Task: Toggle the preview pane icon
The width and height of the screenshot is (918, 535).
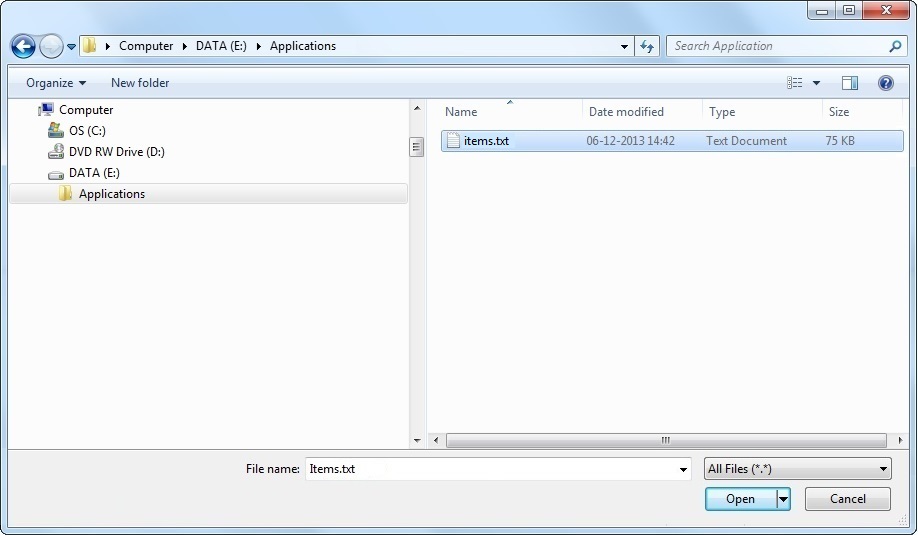Action: 850,83
